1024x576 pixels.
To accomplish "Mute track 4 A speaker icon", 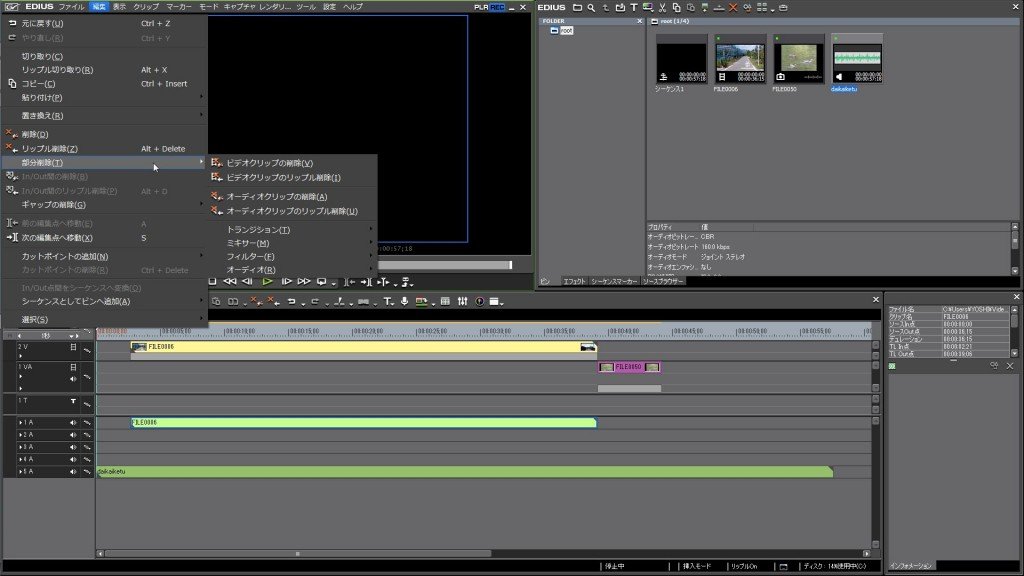I will pos(73,460).
